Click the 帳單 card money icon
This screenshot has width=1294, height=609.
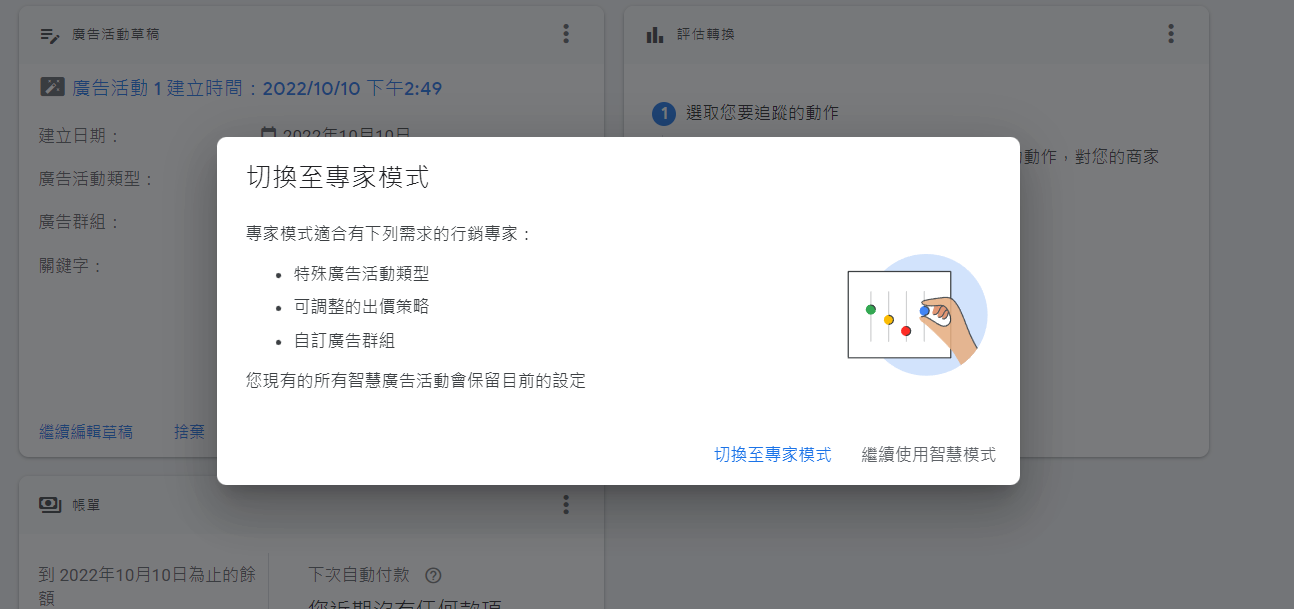click(50, 505)
